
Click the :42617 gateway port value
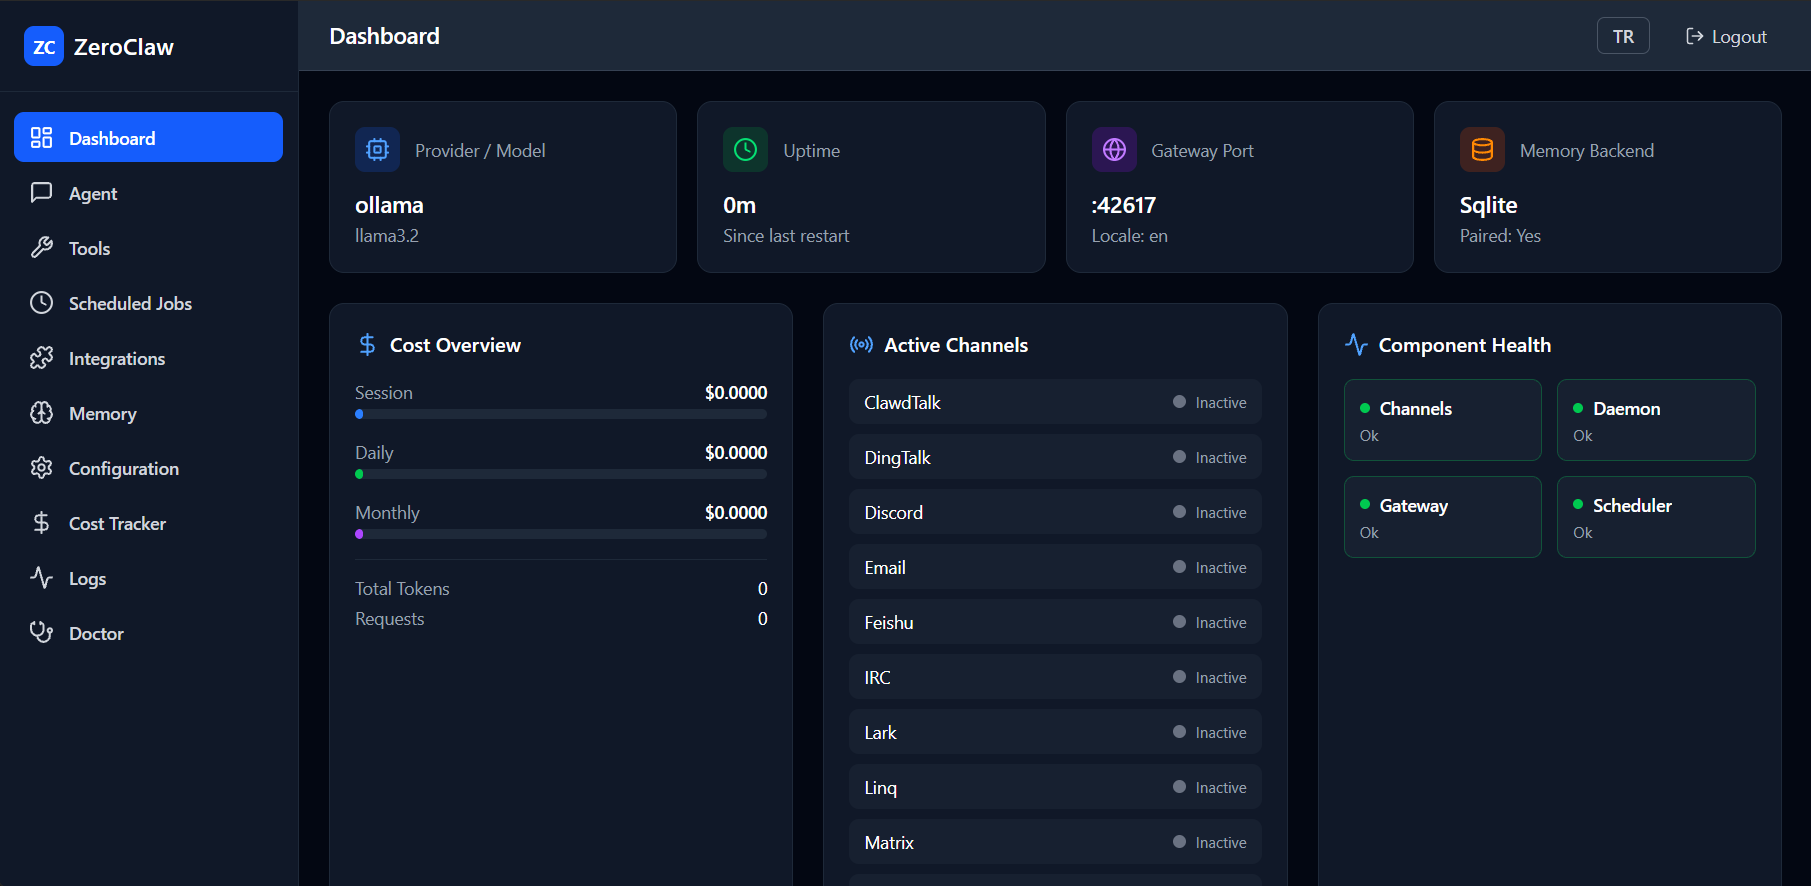(1124, 205)
